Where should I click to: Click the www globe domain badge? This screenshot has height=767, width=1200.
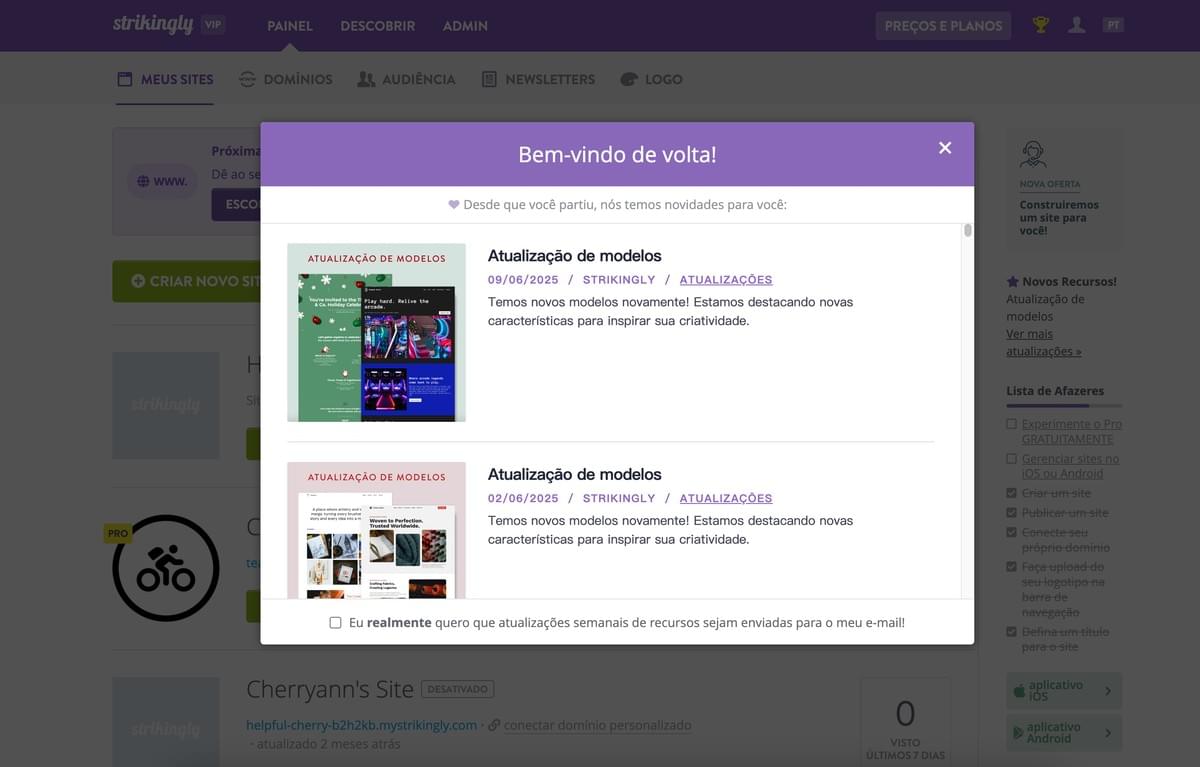coord(162,181)
